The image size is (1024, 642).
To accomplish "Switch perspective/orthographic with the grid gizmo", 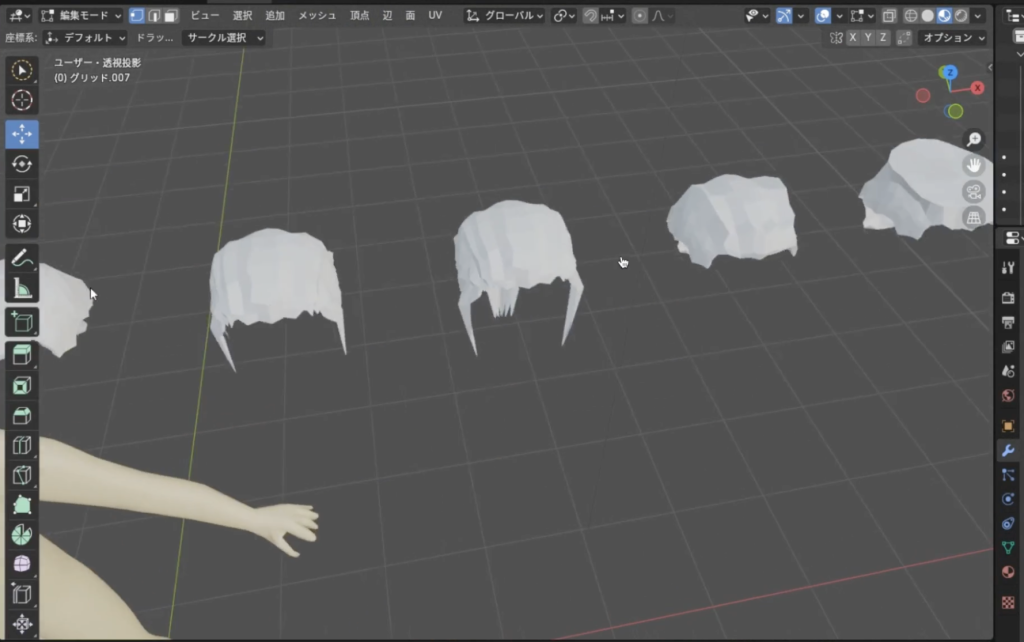I will point(974,217).
